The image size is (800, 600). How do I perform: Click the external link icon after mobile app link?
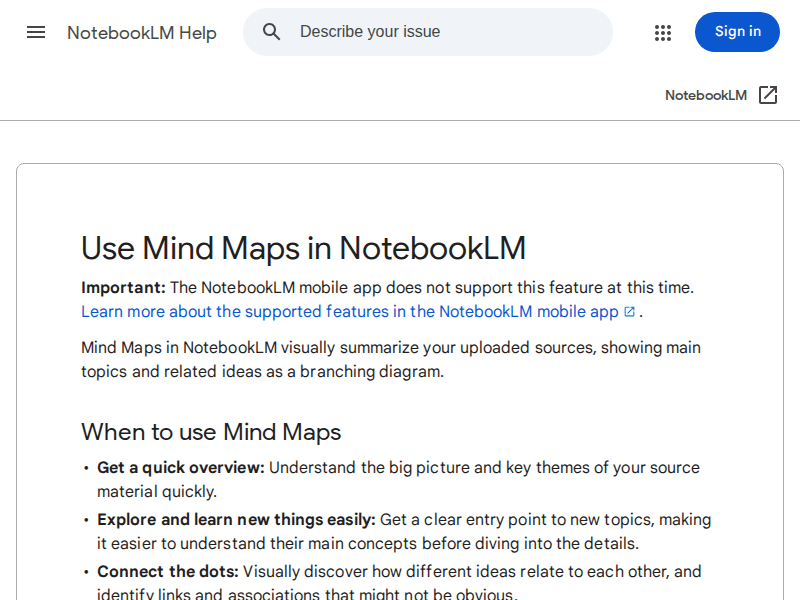(x=630, y=311)
